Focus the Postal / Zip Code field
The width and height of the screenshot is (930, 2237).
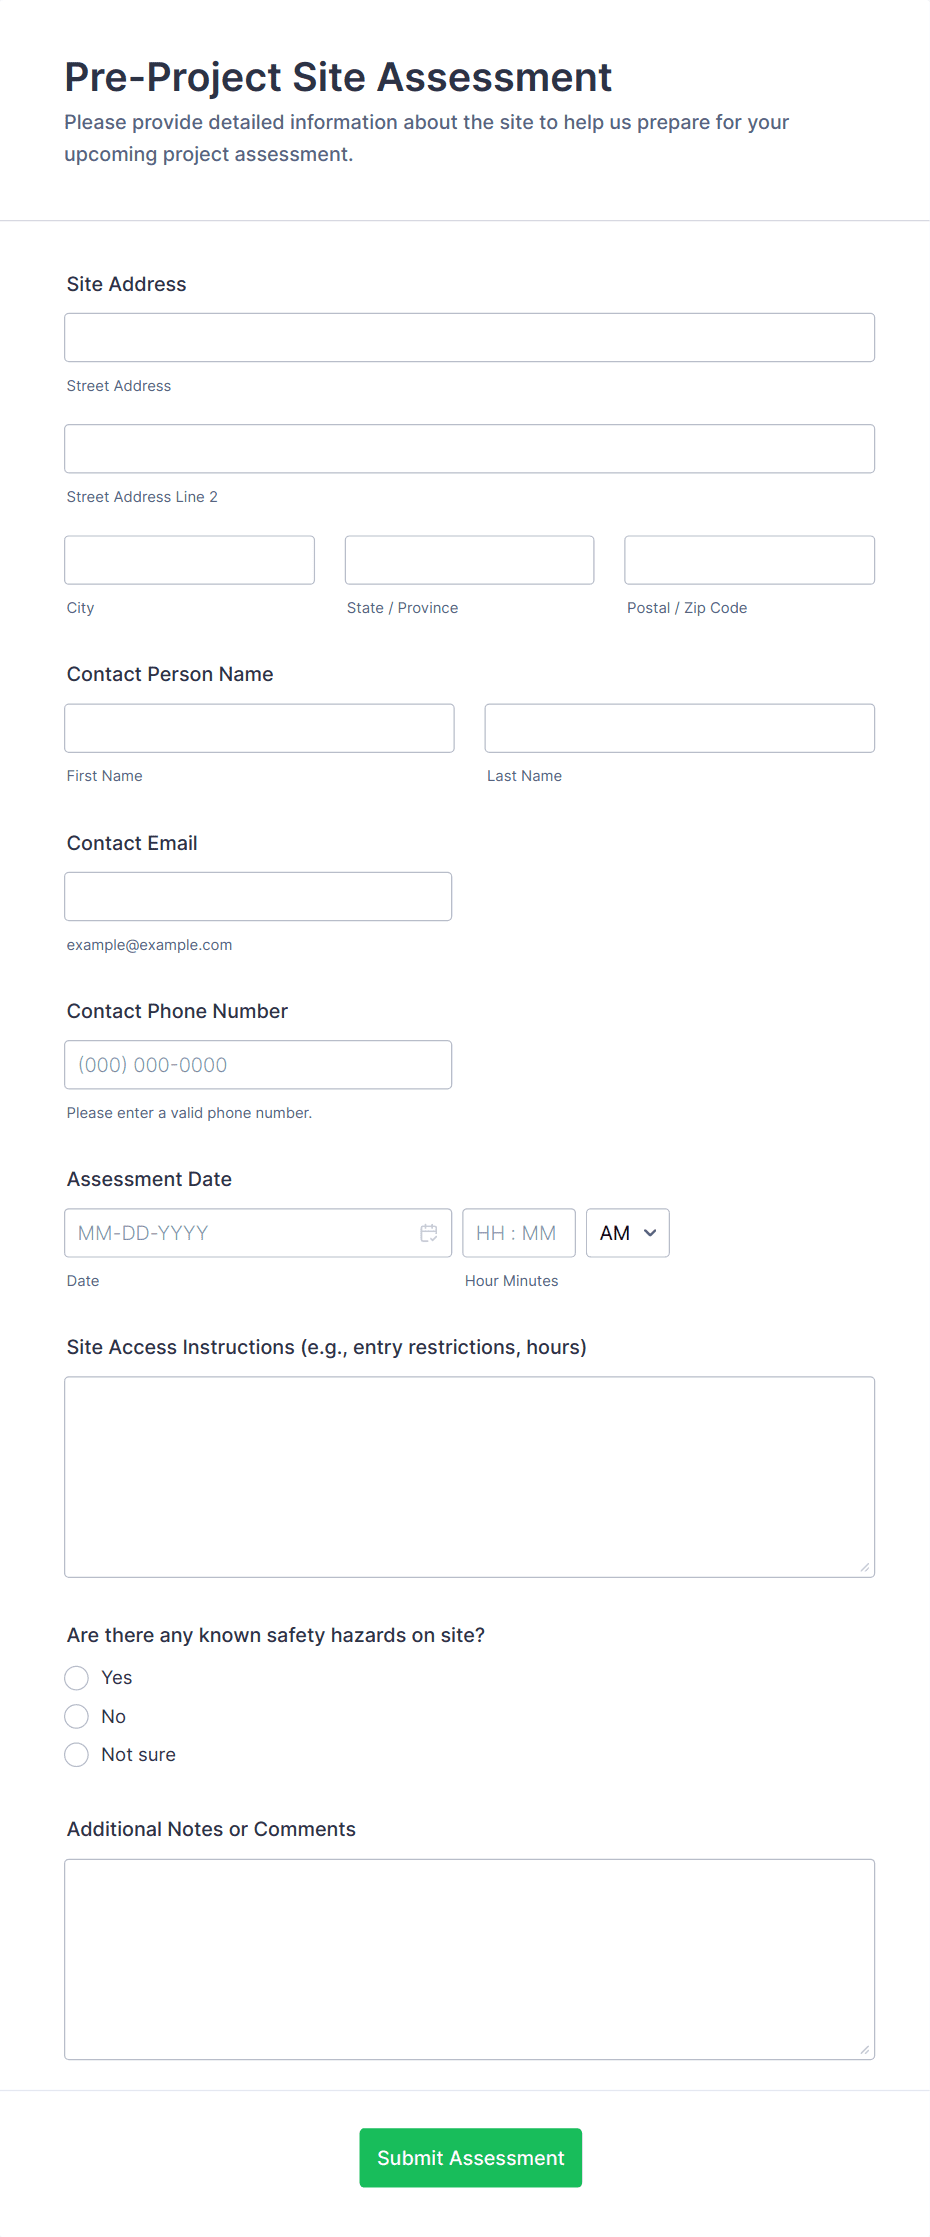(748, 560)
